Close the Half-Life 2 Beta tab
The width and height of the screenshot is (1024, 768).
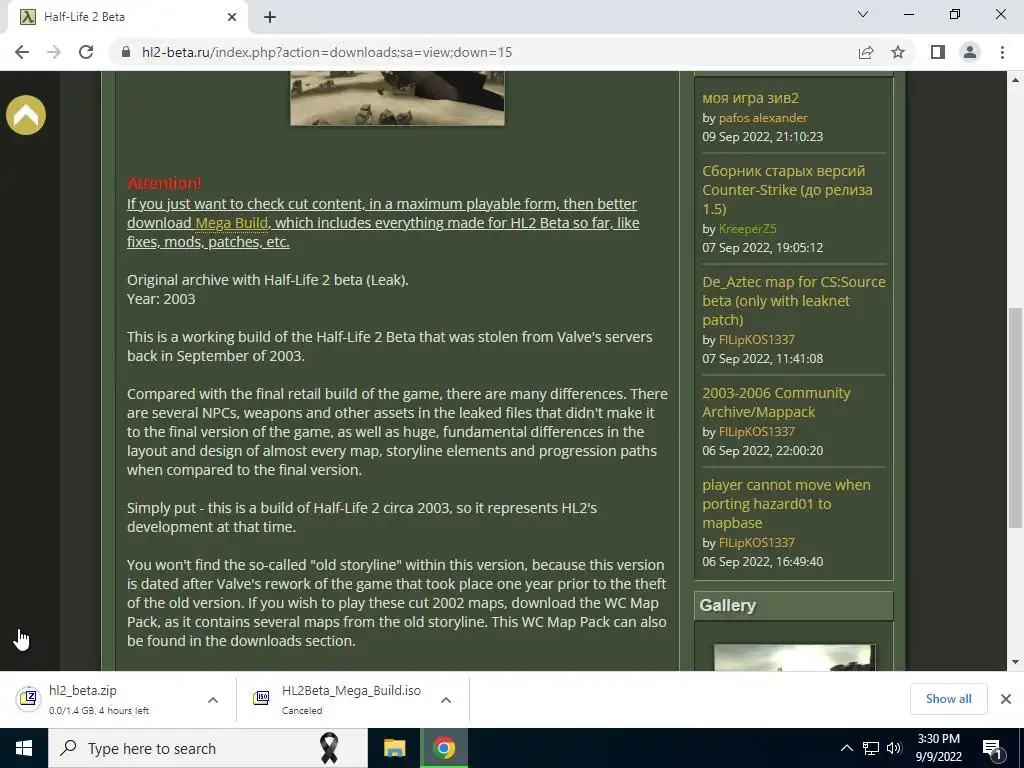[232, 17]
